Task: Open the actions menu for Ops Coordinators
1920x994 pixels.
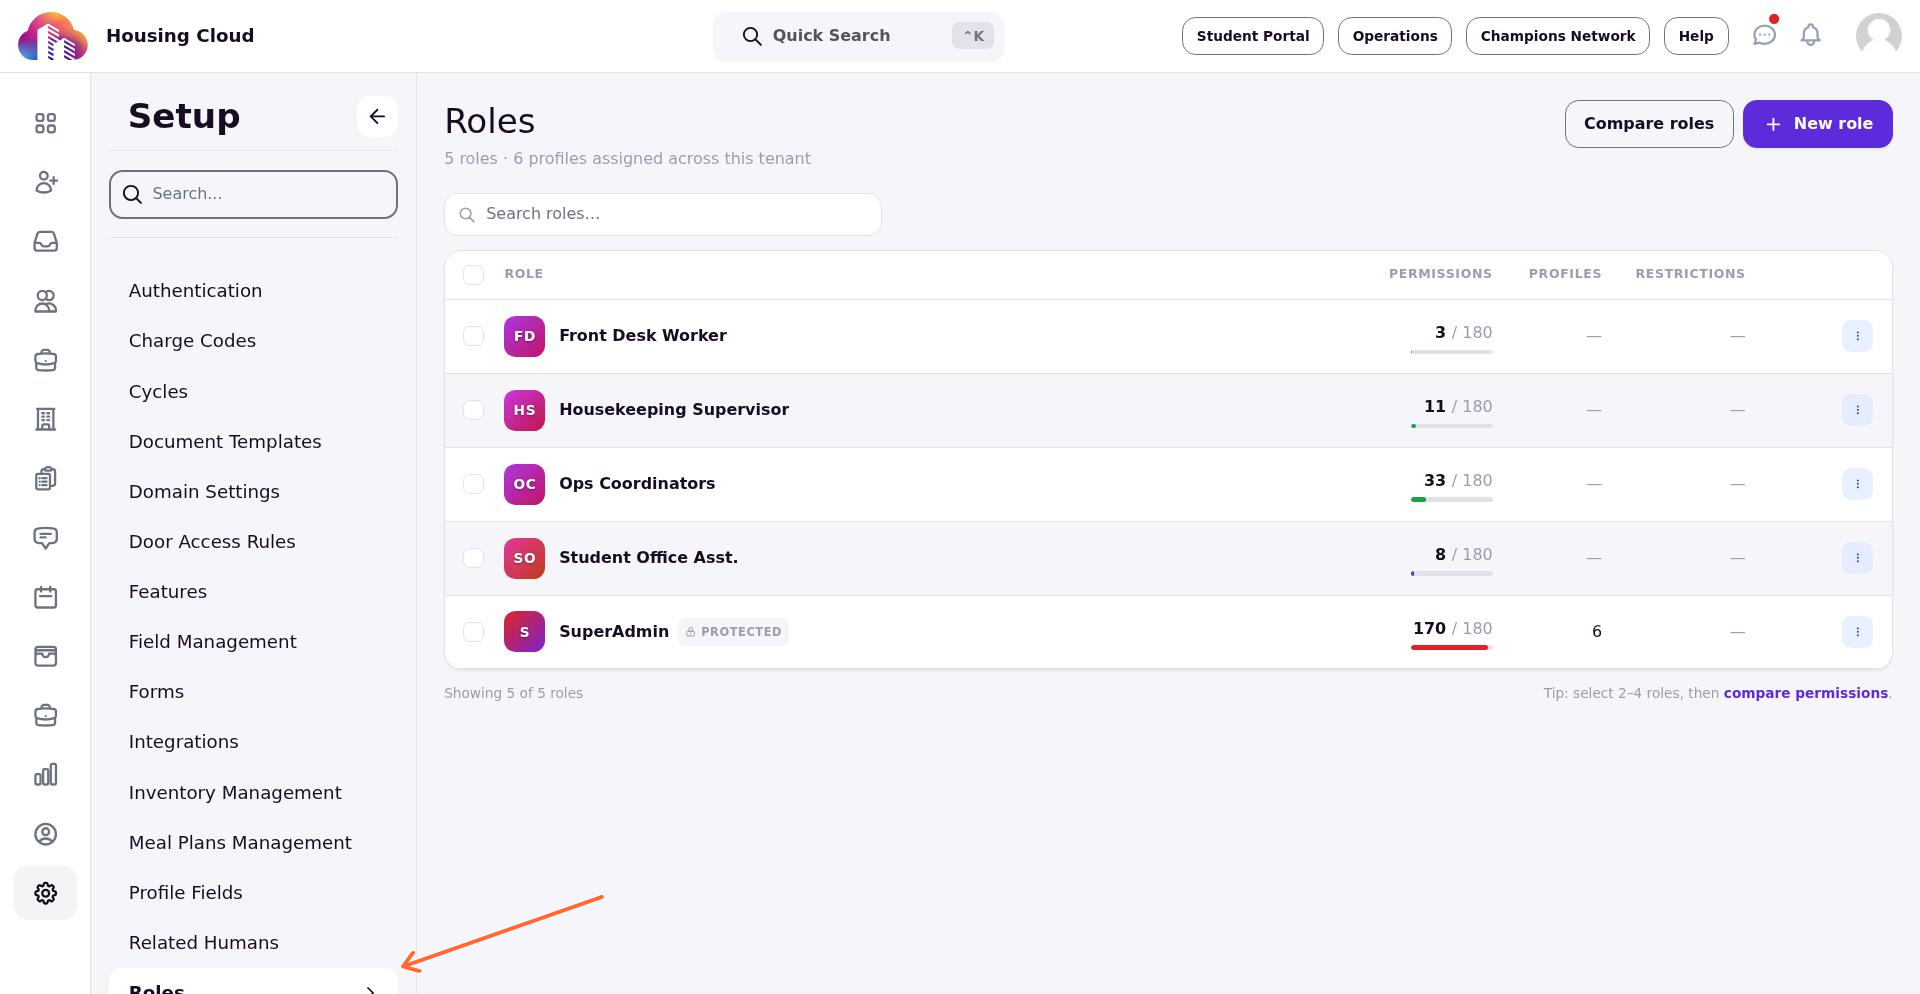Action: 1857,484
